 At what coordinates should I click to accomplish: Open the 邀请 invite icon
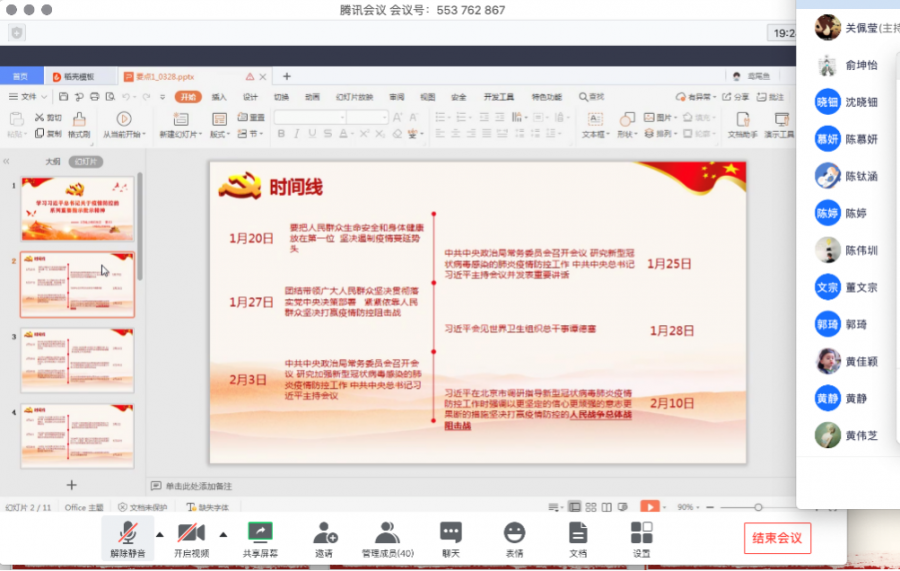pos(324,538)
